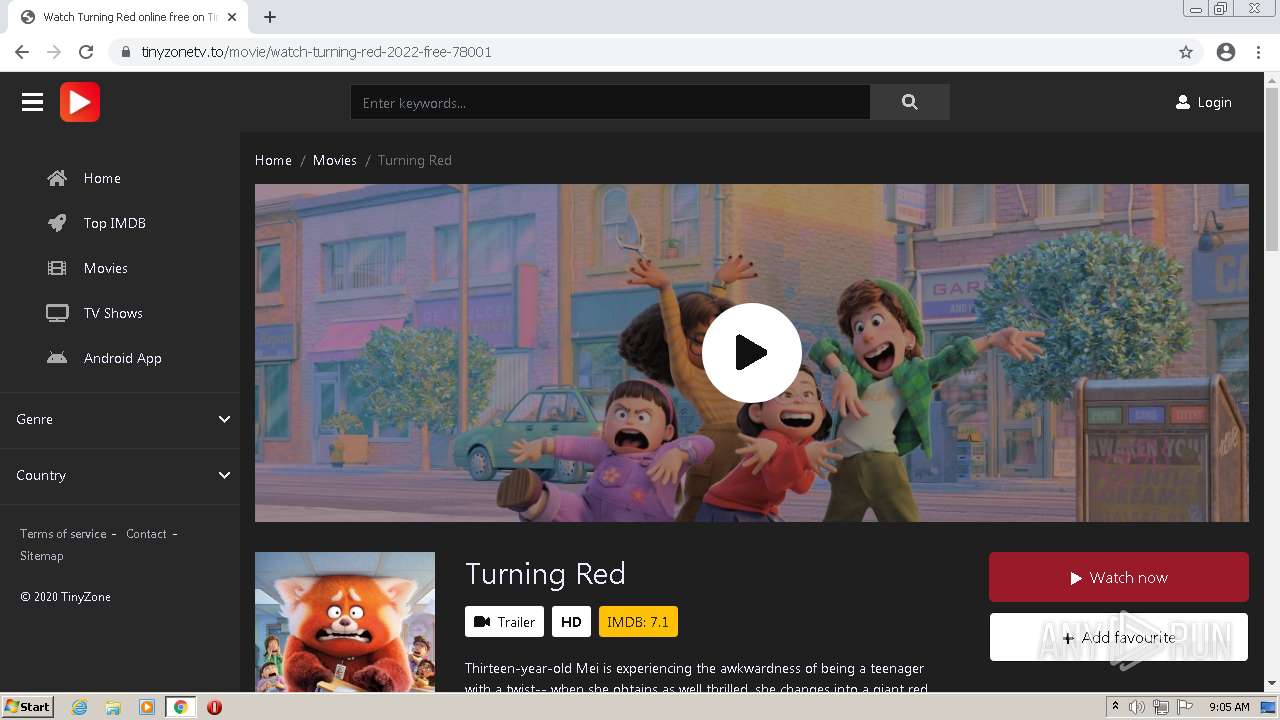
Task: Click the scrollbar down arrow
Action: pyautogui.click(x=1272, y=683)
